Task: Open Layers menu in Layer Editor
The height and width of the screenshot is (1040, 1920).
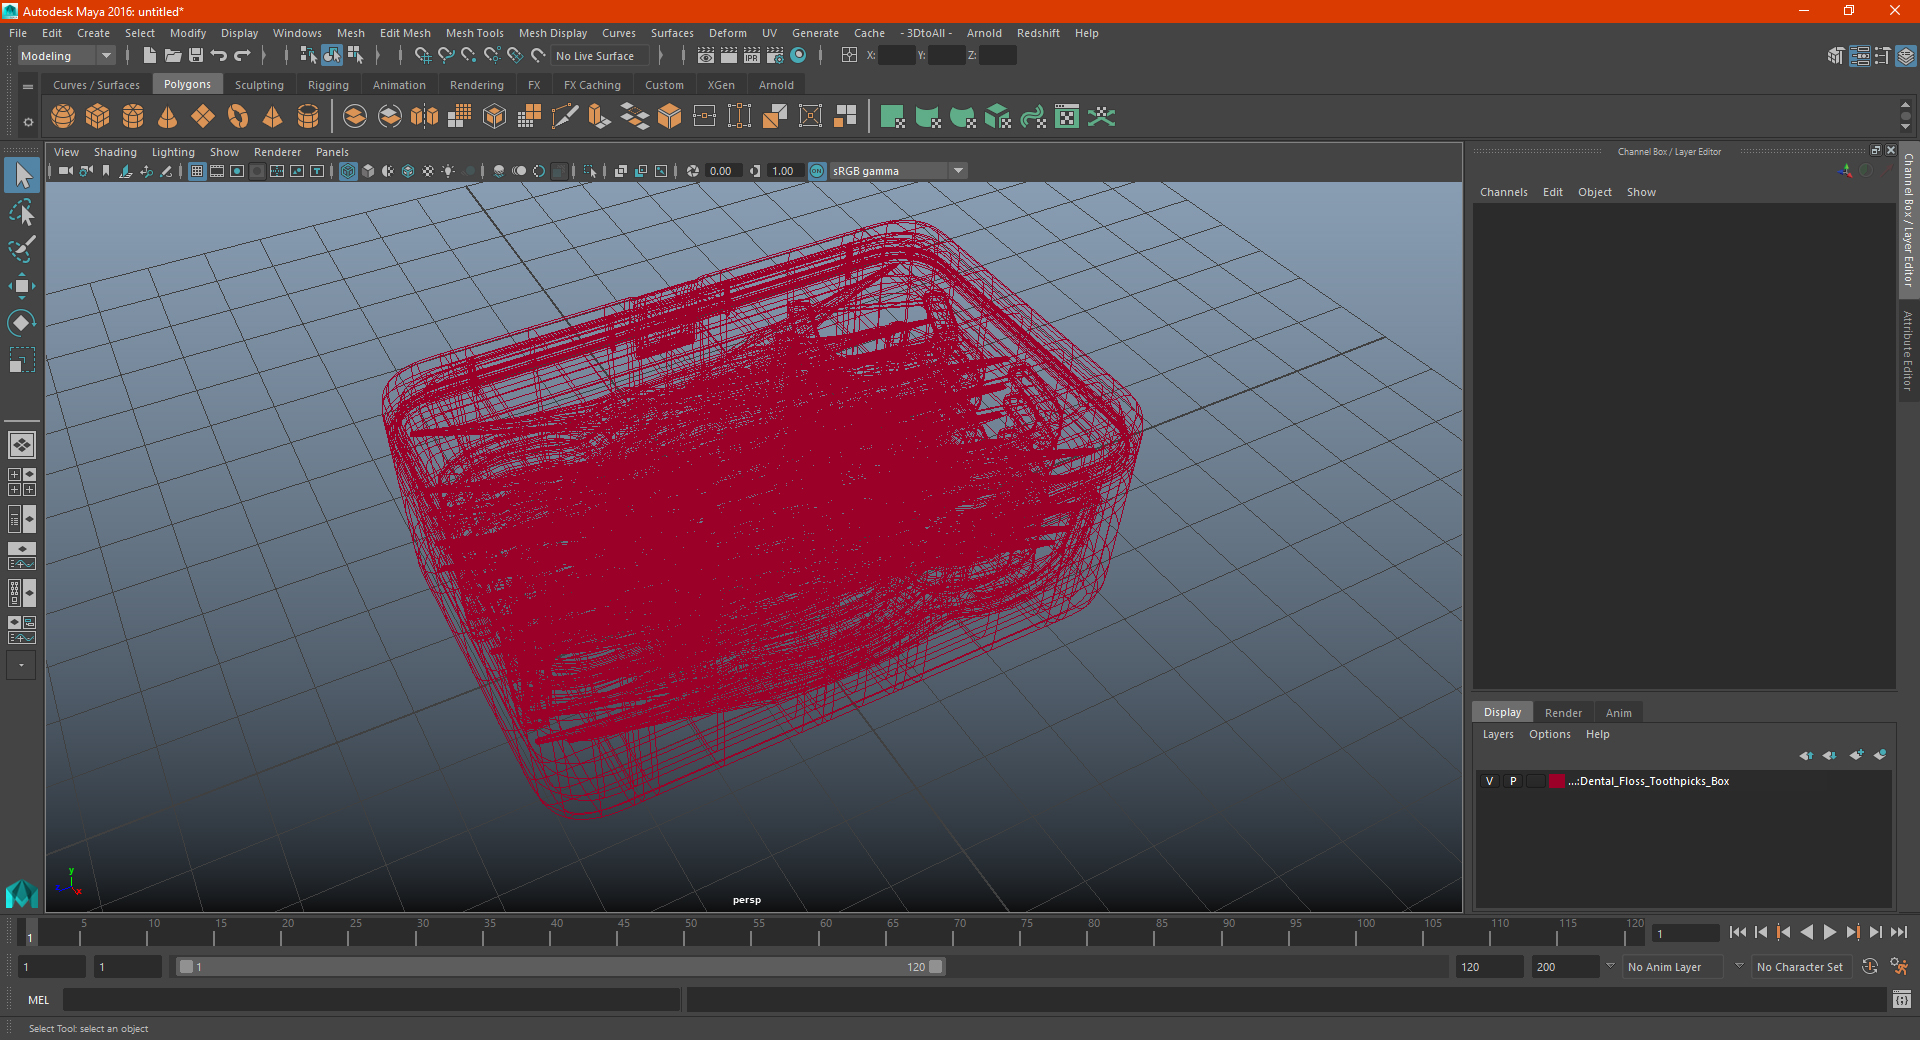Action: pos(1498,734)
